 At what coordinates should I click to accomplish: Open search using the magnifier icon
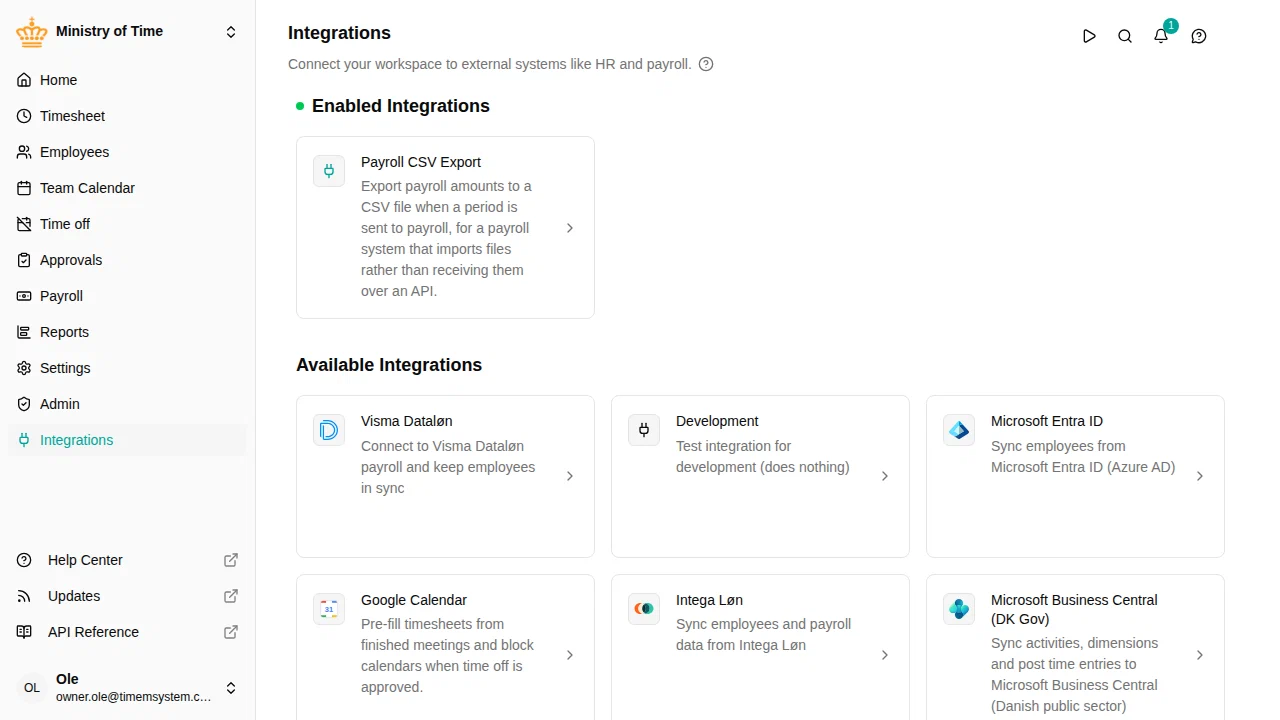coord(1125,36)
